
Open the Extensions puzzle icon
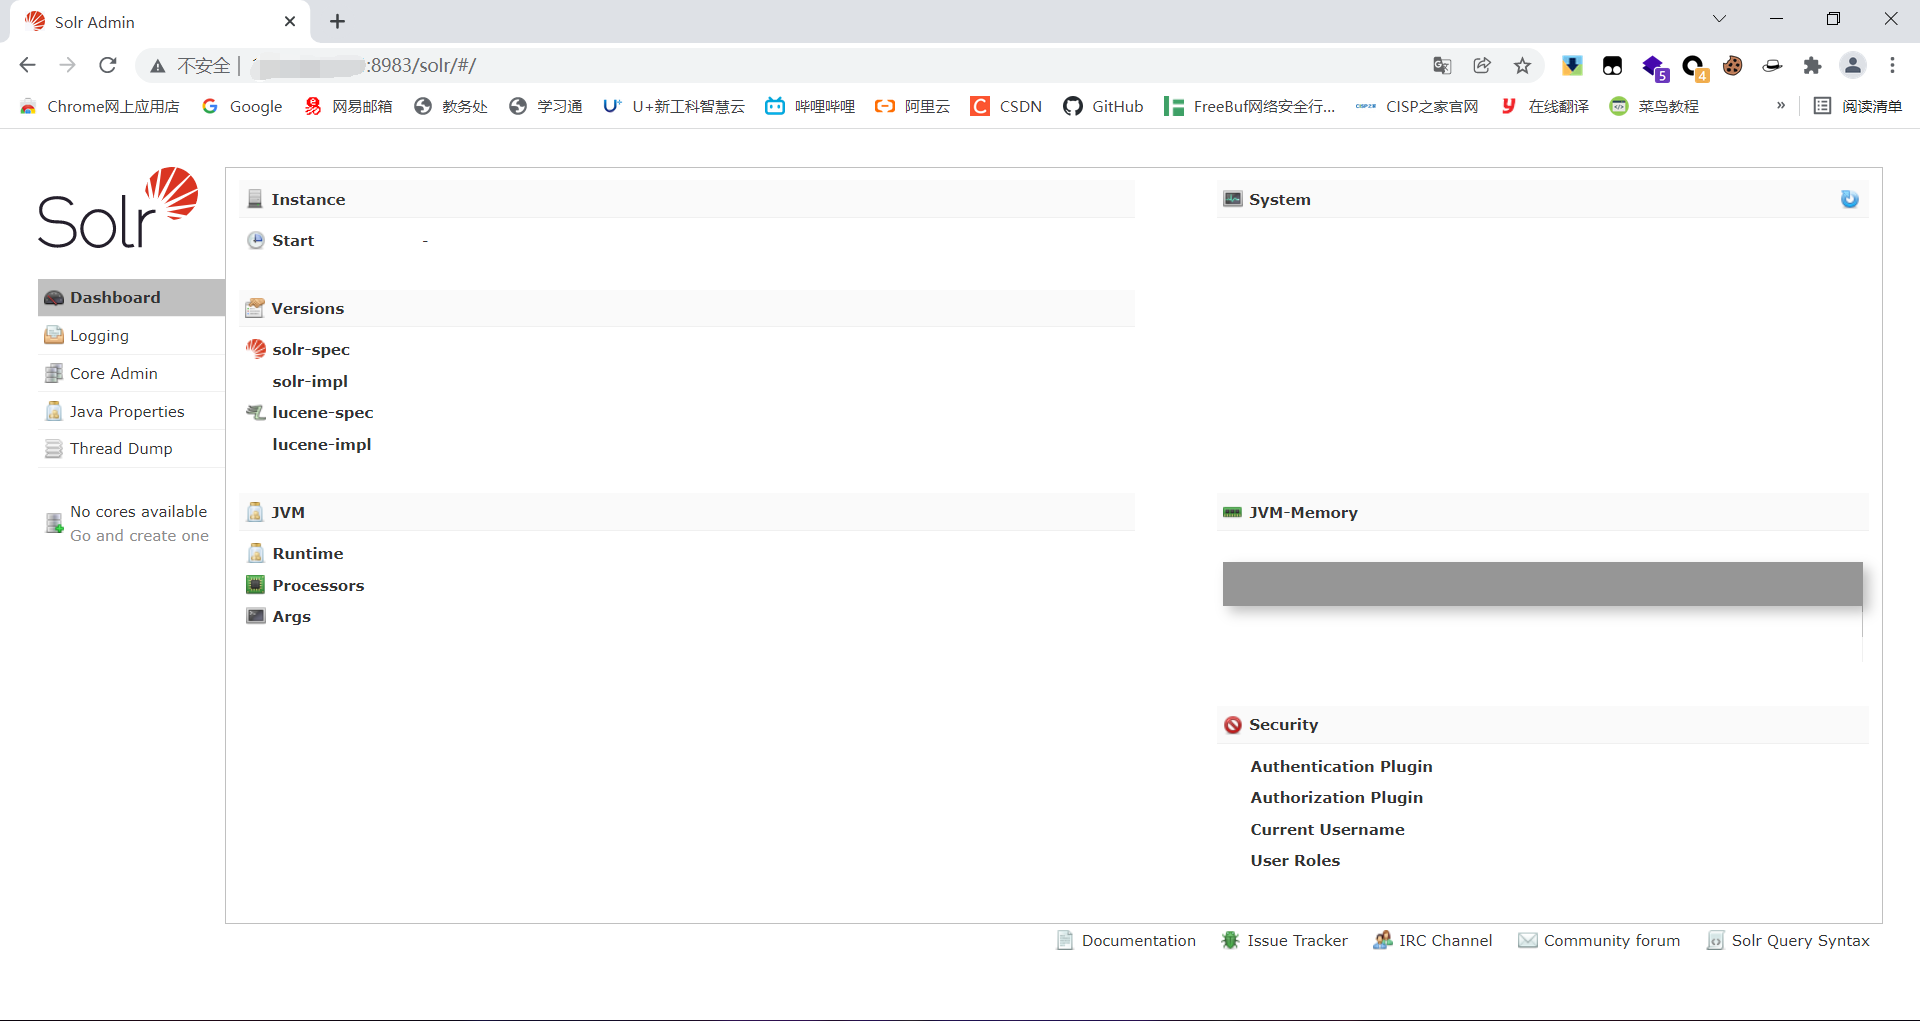(x=1812, y=66)
